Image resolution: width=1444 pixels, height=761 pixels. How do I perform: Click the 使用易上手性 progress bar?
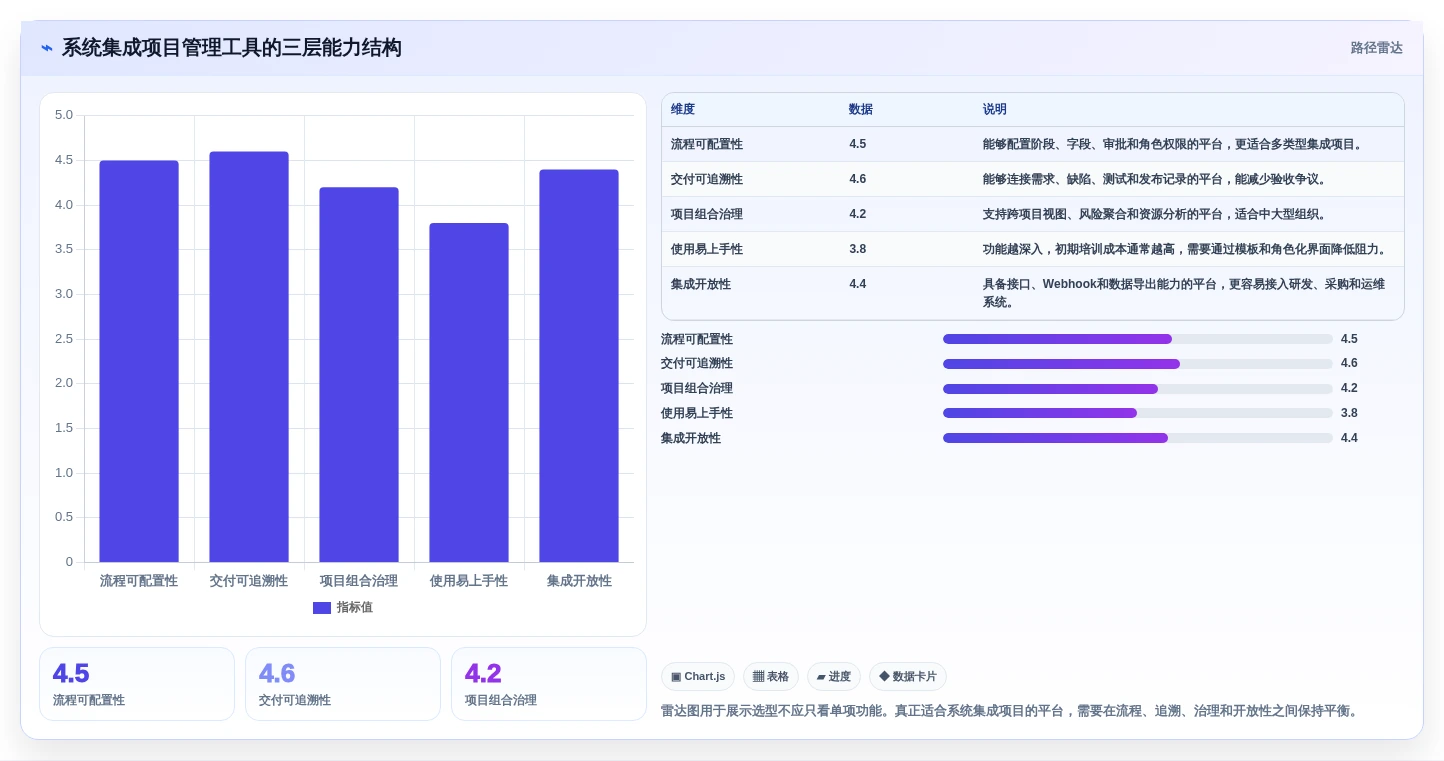[1138, 413]
